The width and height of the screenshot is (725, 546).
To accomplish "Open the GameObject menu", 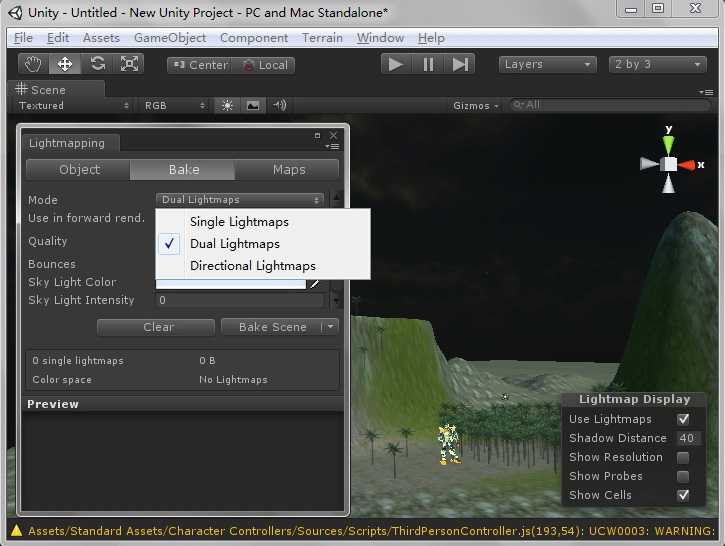I will tap(170, 38).
